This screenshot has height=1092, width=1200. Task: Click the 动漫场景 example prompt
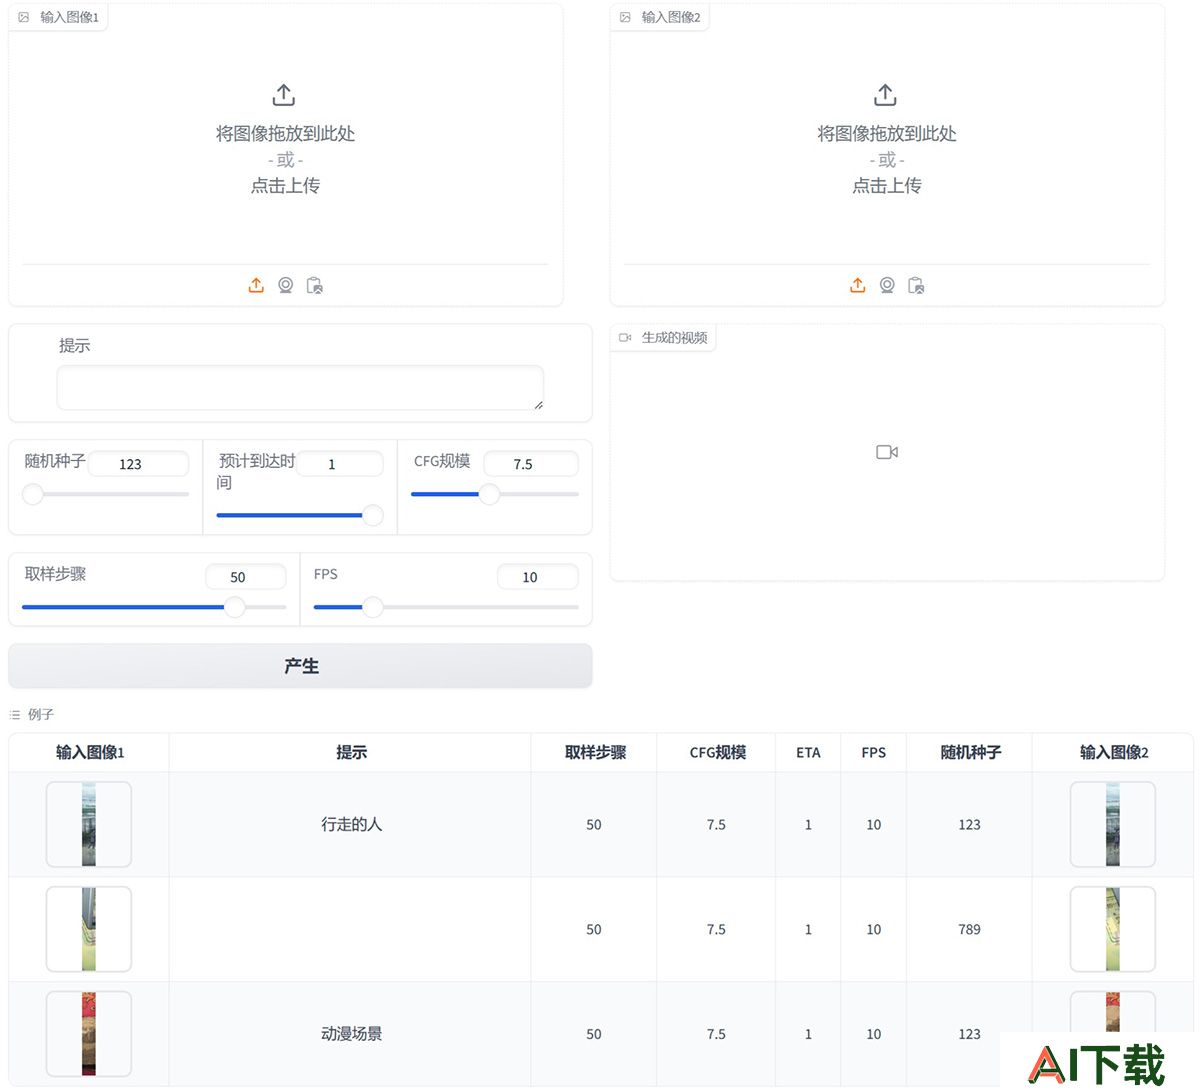(351, 1034)
